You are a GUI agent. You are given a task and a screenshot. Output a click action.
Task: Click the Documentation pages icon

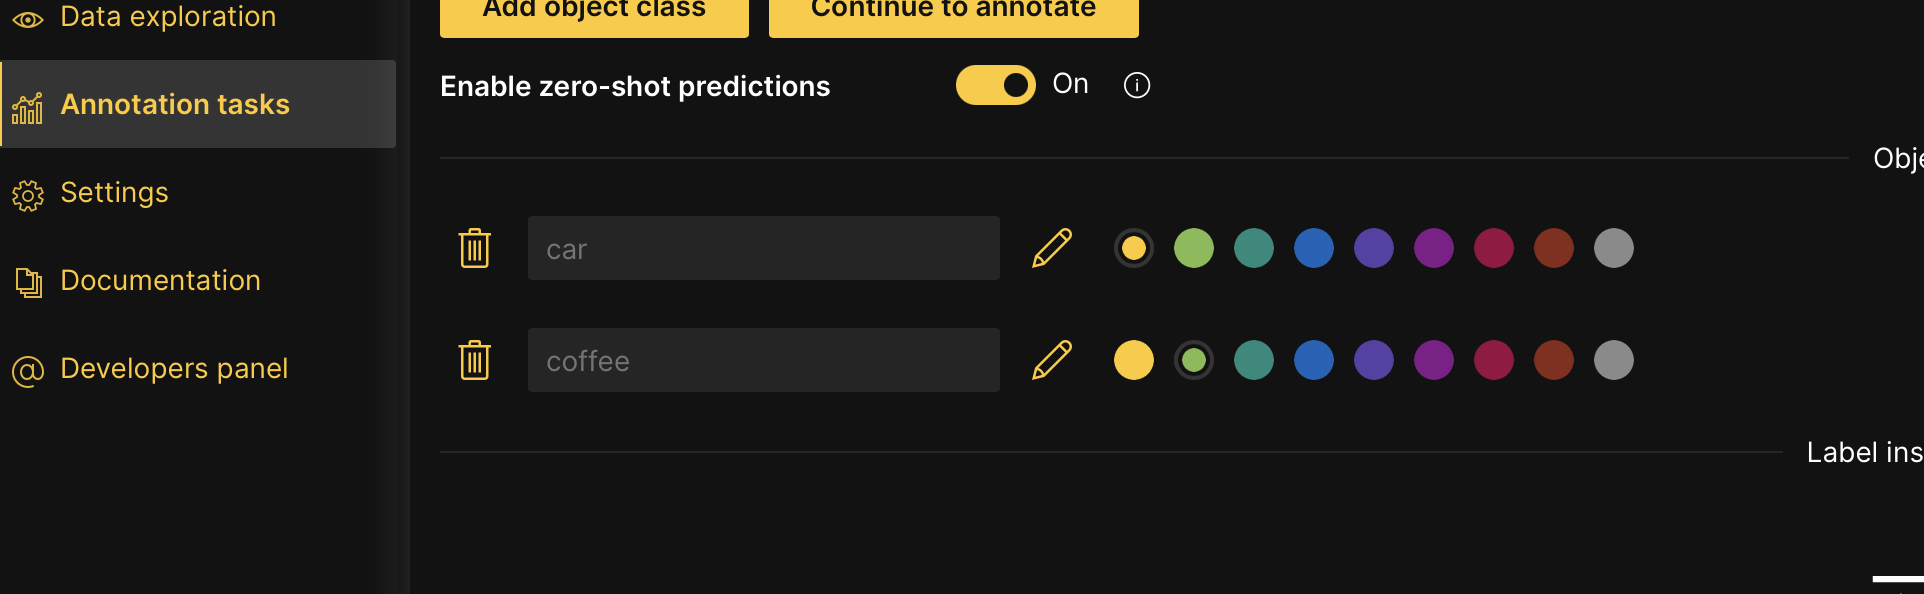28,283
